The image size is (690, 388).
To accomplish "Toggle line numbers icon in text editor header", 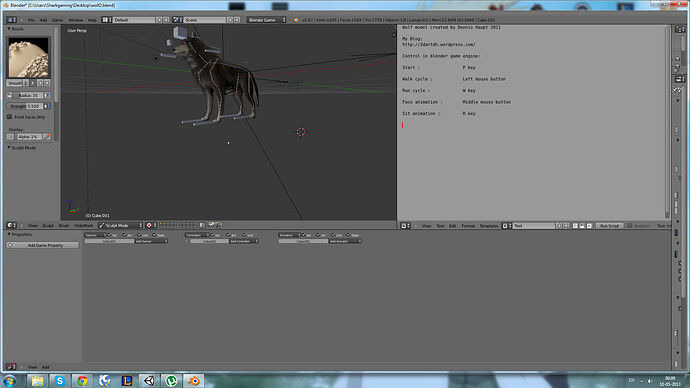I will tap(575, 226).
